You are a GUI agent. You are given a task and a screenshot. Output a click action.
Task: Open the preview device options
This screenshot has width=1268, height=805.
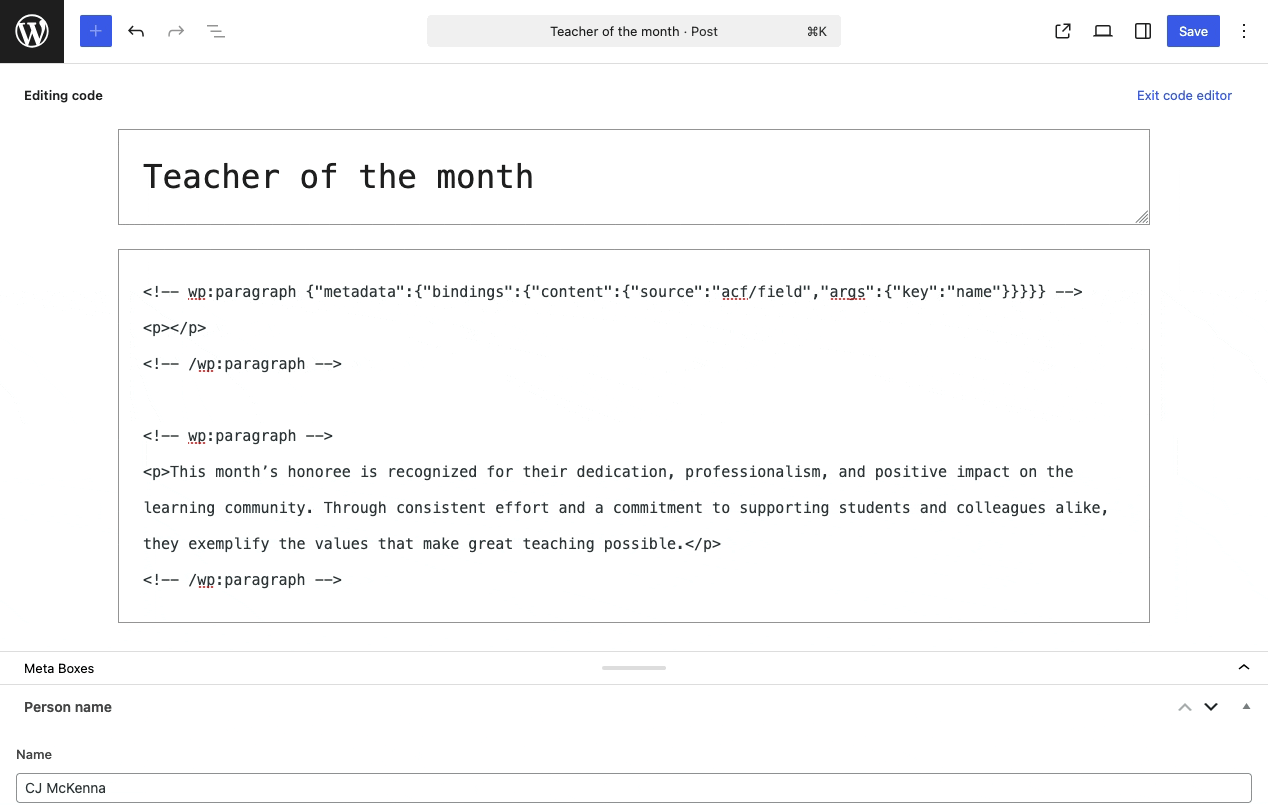point(1103,31)
